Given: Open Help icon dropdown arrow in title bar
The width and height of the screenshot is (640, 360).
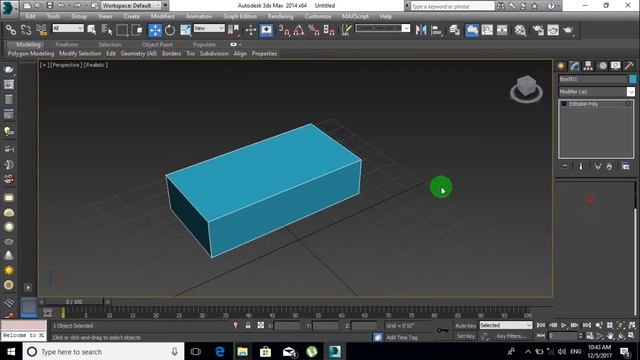Looking at the screenshot, I should click(x=559, y=6).
